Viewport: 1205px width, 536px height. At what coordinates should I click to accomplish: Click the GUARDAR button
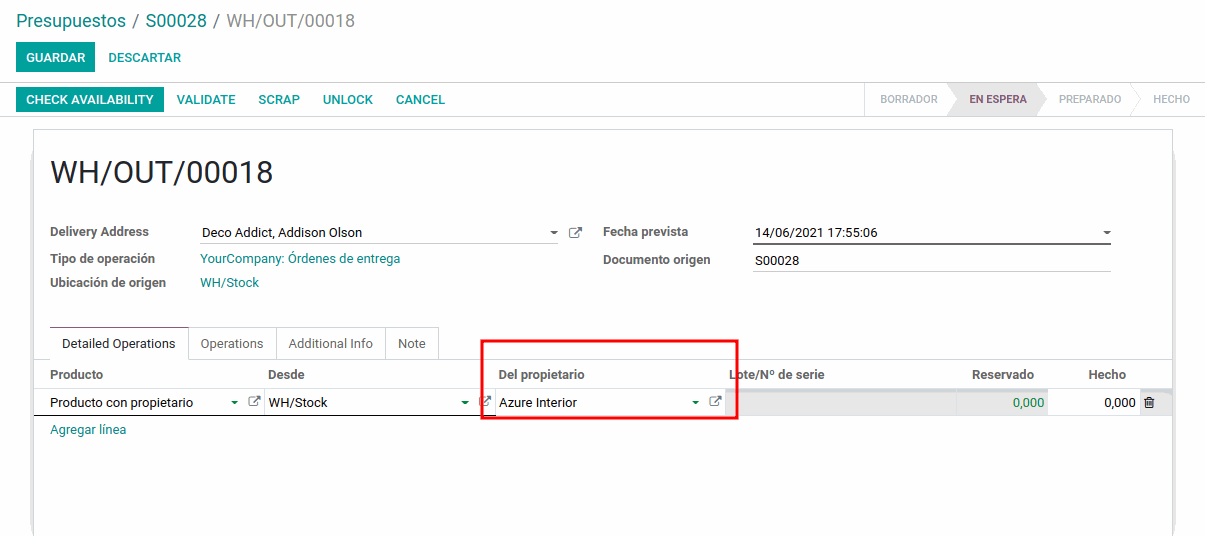pyautogui.click(x=55, y=57)
